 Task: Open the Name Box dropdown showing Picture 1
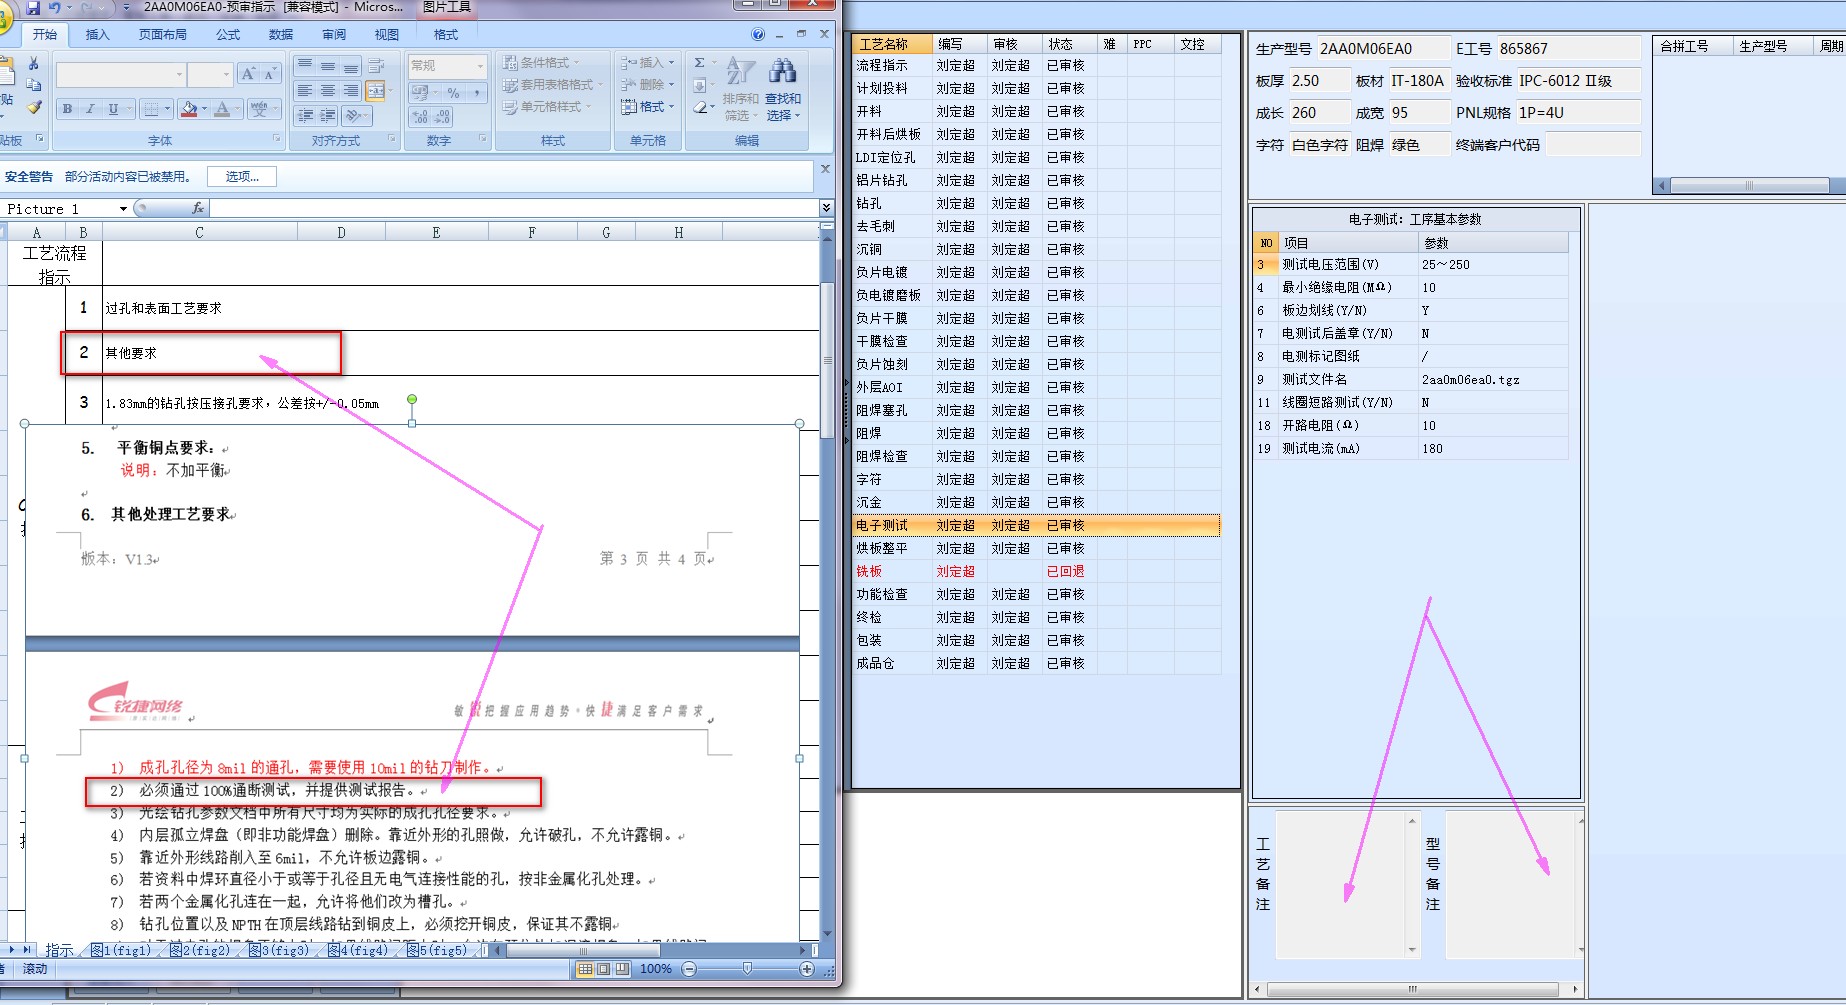123,209
